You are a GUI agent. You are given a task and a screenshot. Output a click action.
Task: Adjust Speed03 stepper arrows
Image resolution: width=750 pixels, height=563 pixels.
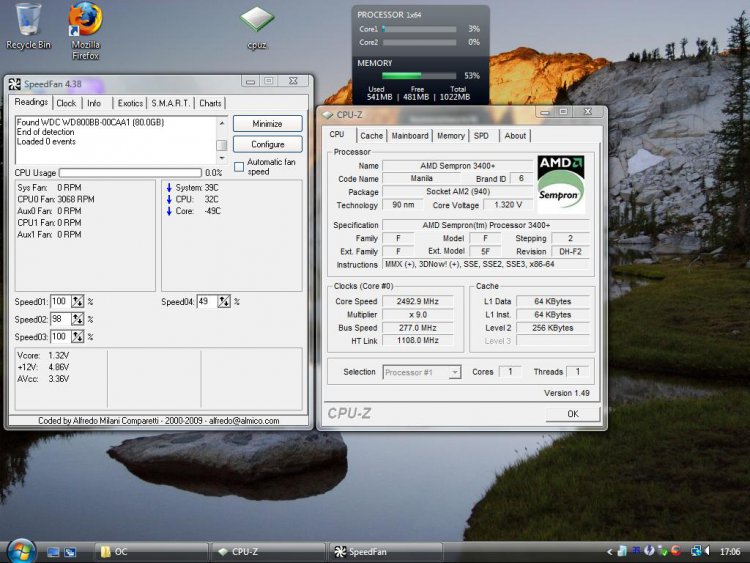[x=77, y=337]
